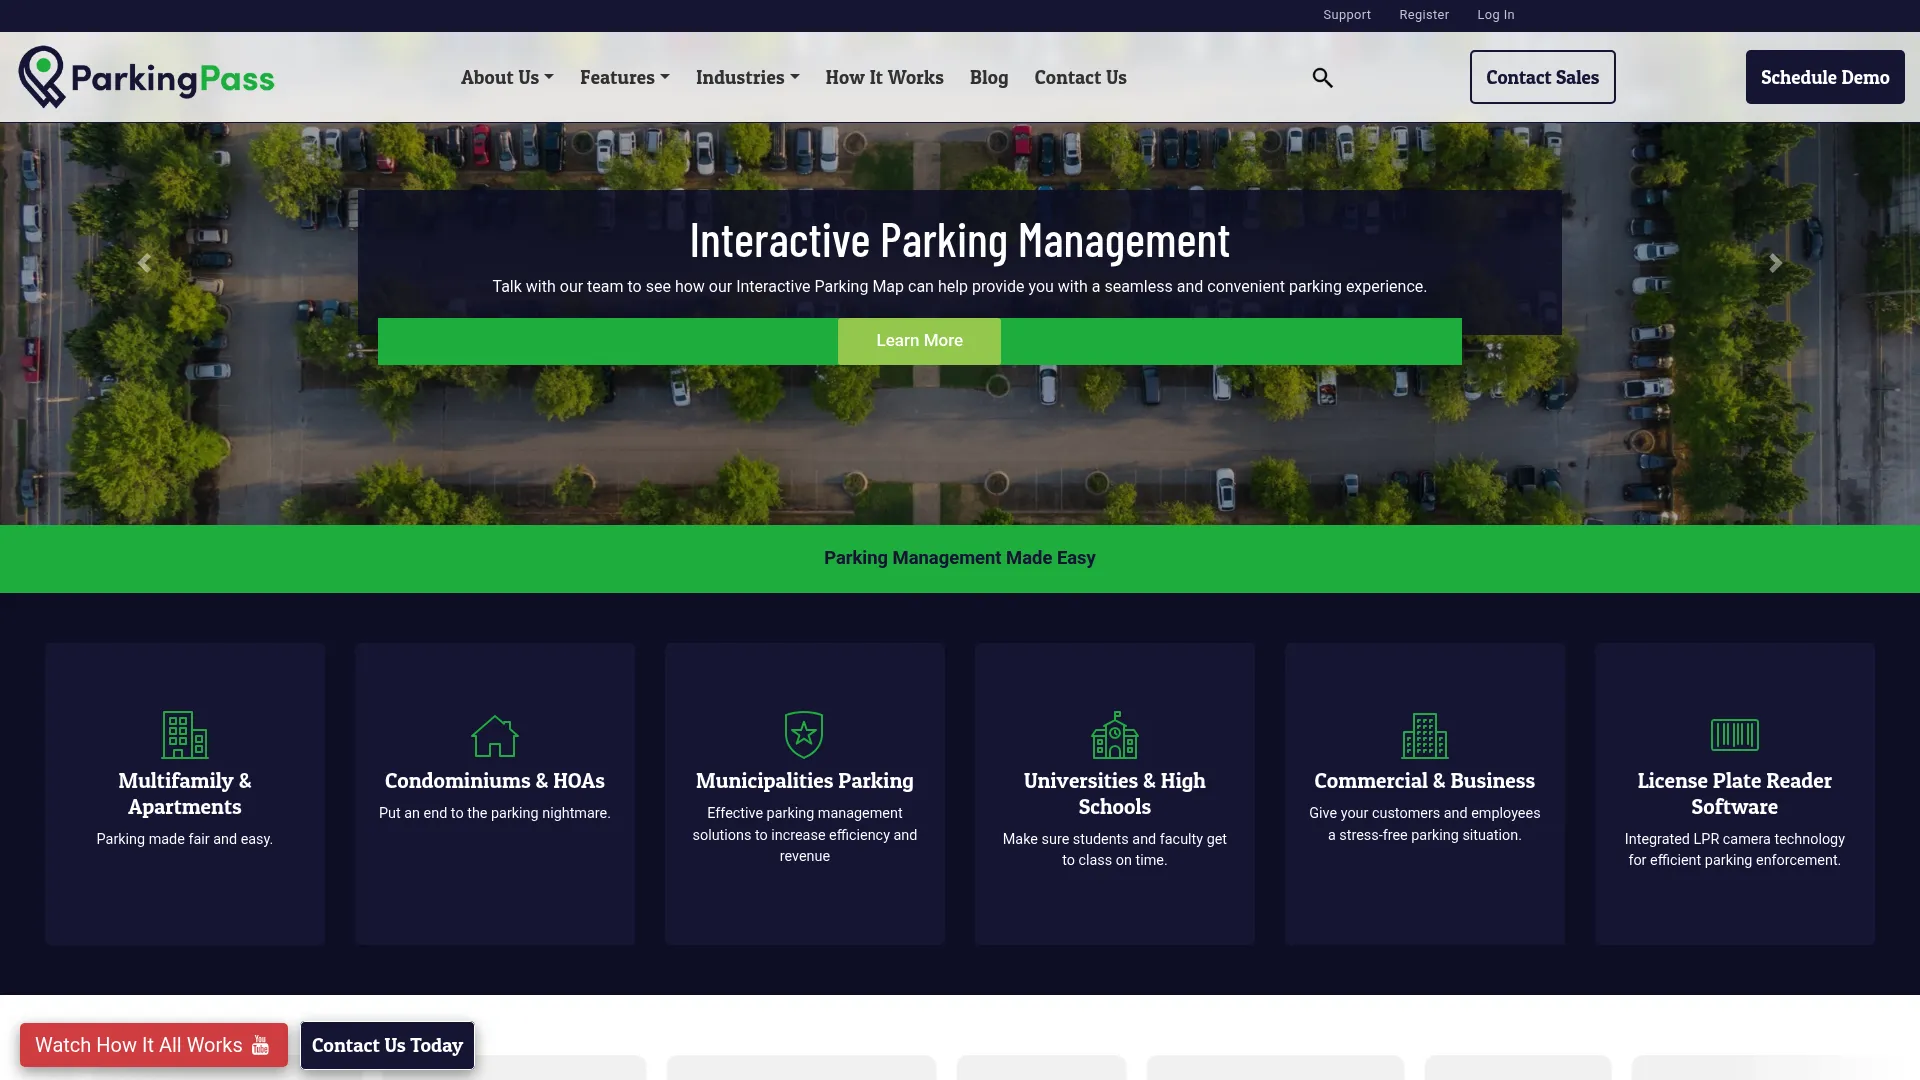The width and height of the screenshot is (1920, 1080).
Task: Advance to next carousel slide arrow
Action: (1775, 263)
